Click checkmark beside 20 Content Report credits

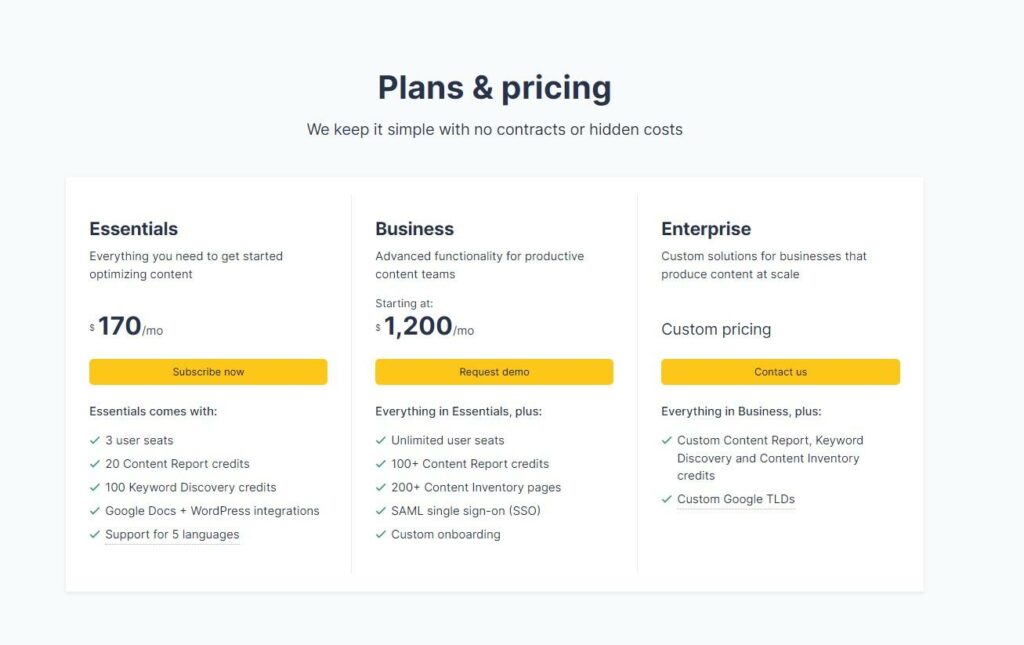point(95,464)
